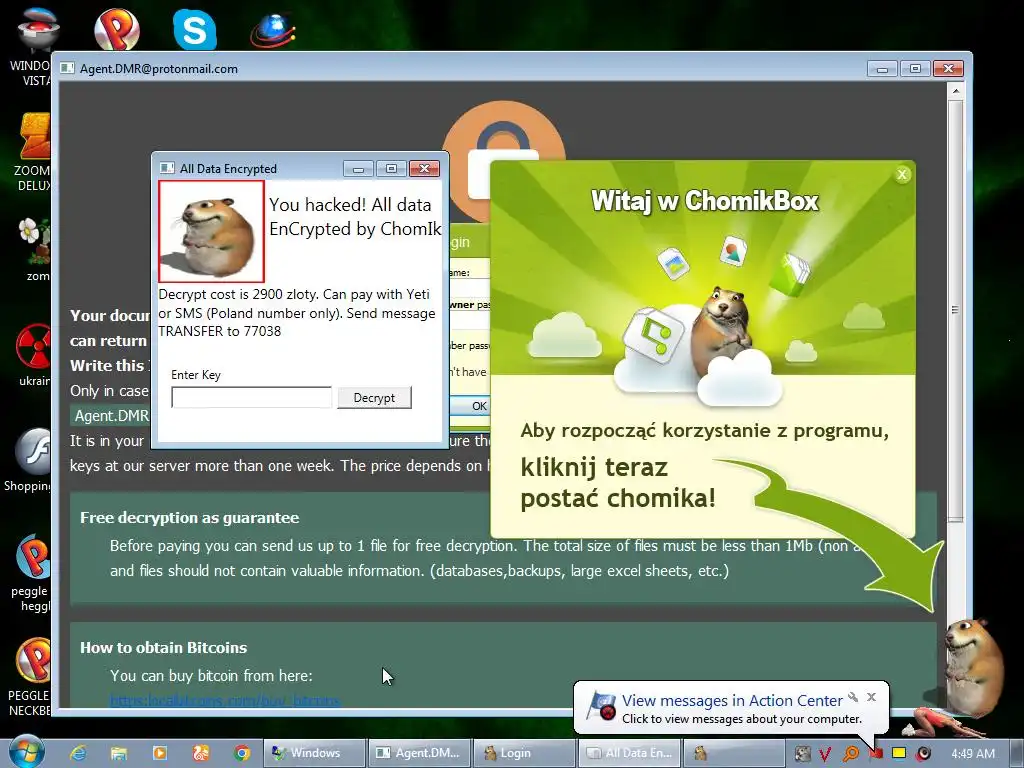Close the Action Center notification balloon

click(x=871, y=697)
